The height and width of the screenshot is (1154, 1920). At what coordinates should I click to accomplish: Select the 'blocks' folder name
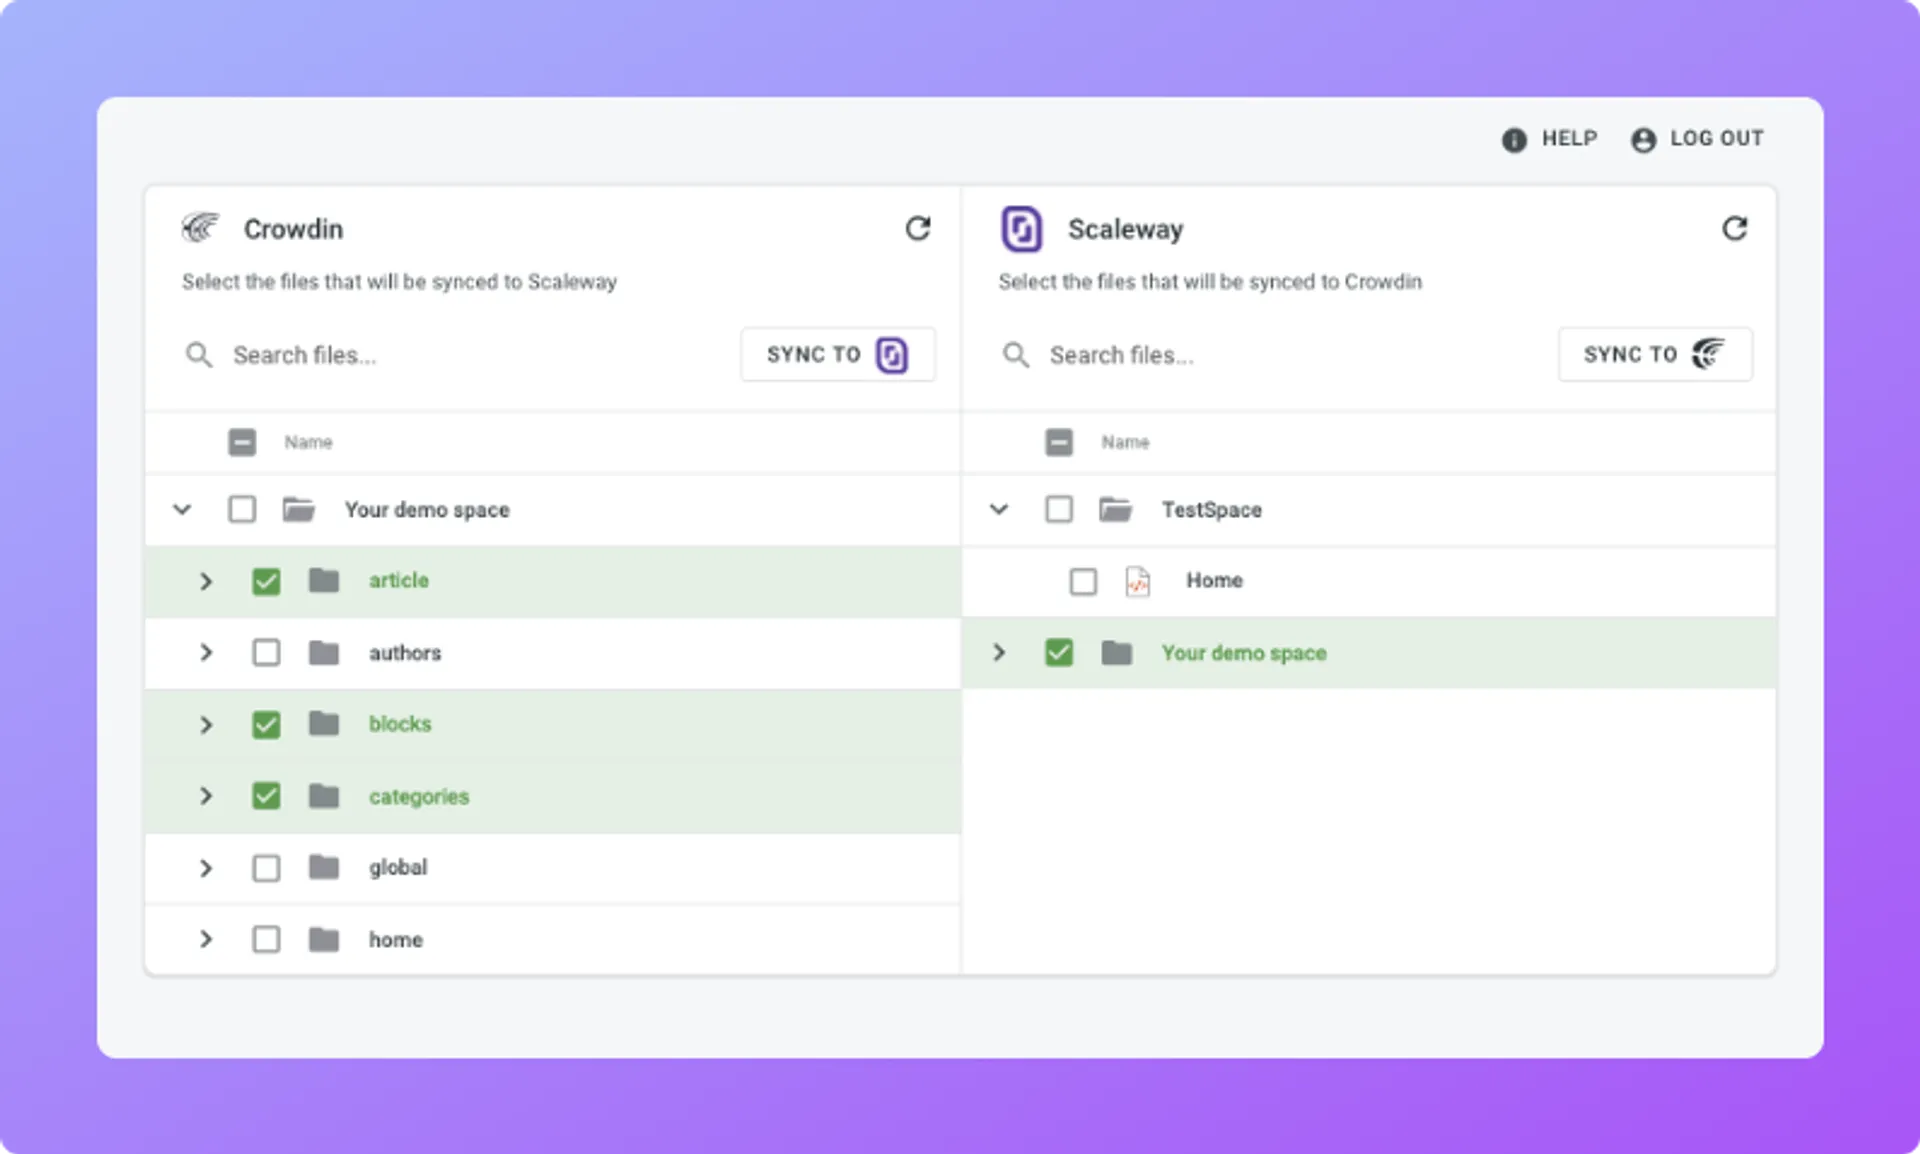[x=400, y=724]
